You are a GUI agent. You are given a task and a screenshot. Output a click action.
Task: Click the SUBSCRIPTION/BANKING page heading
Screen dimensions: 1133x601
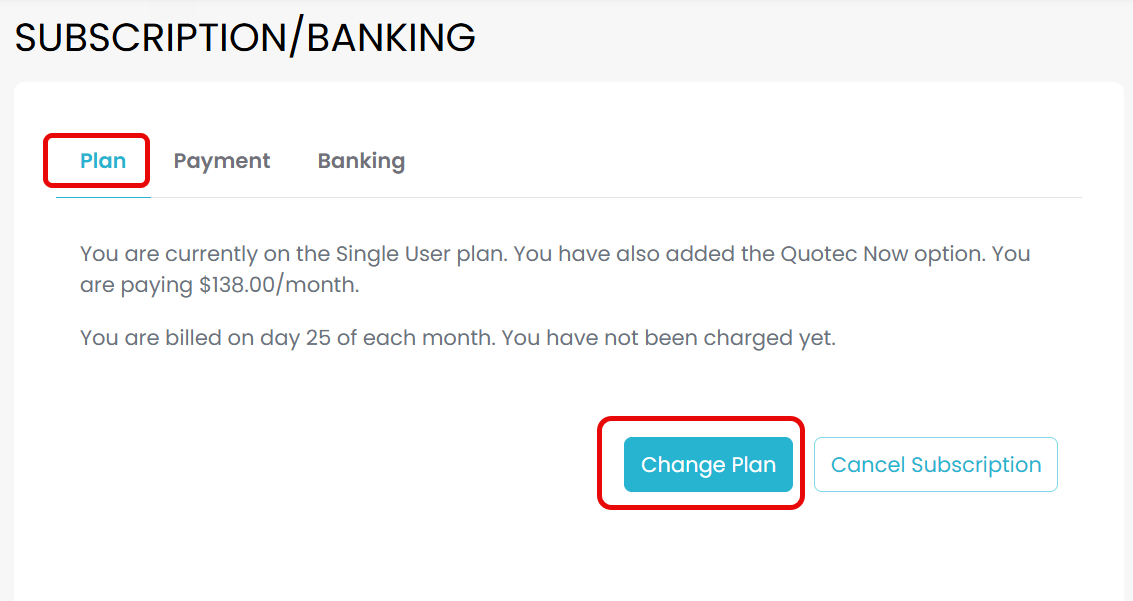tap(245, 38)
